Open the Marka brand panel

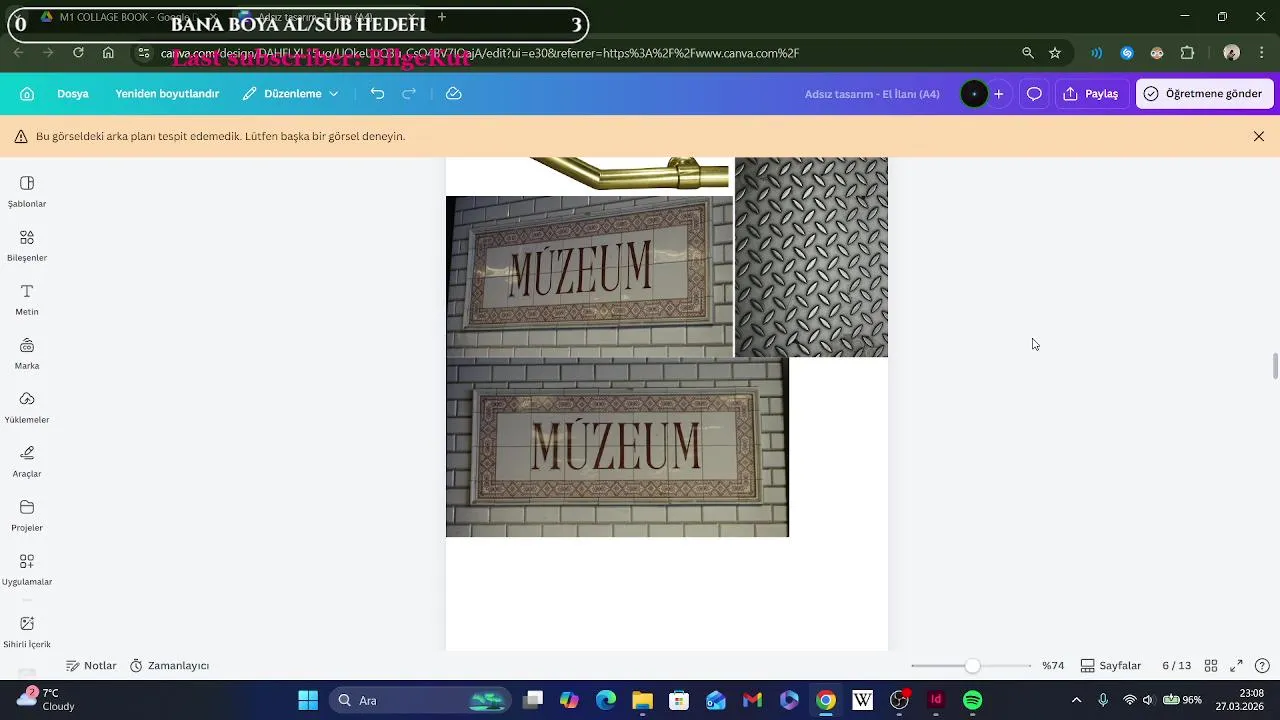(27, 354)
